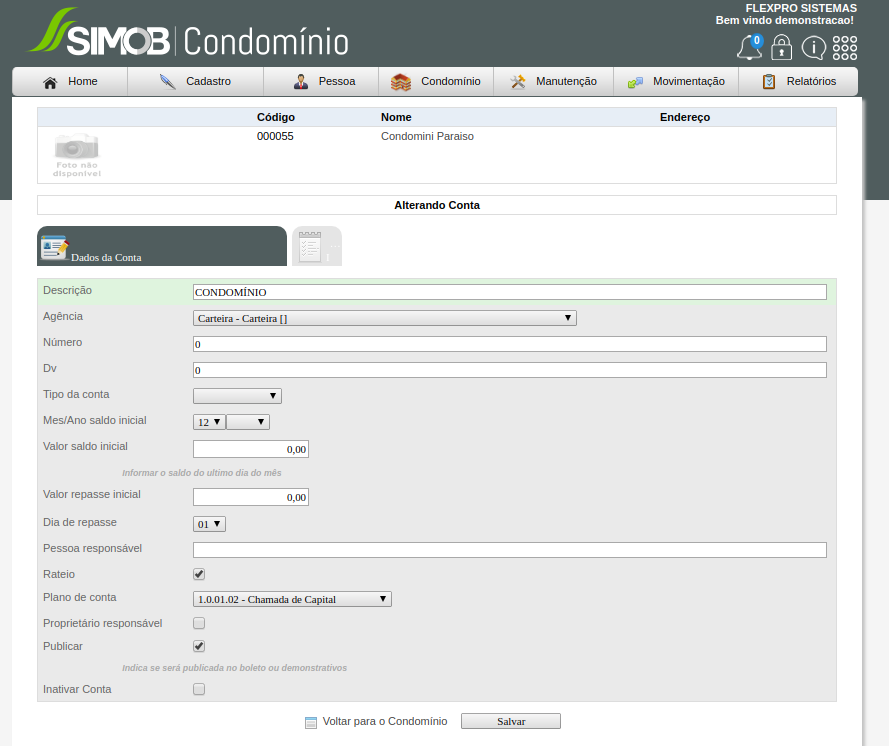This screenshot has height=746, width=889.
Task: Click the Descrição input field
Action: click(510, 292)
